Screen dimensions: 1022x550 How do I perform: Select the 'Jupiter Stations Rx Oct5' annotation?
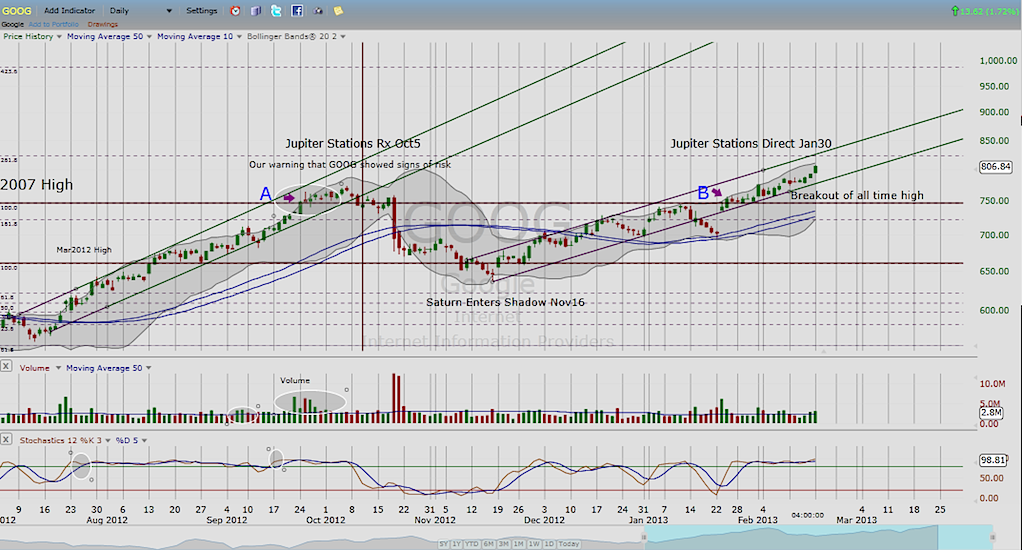tap(353, 143)
